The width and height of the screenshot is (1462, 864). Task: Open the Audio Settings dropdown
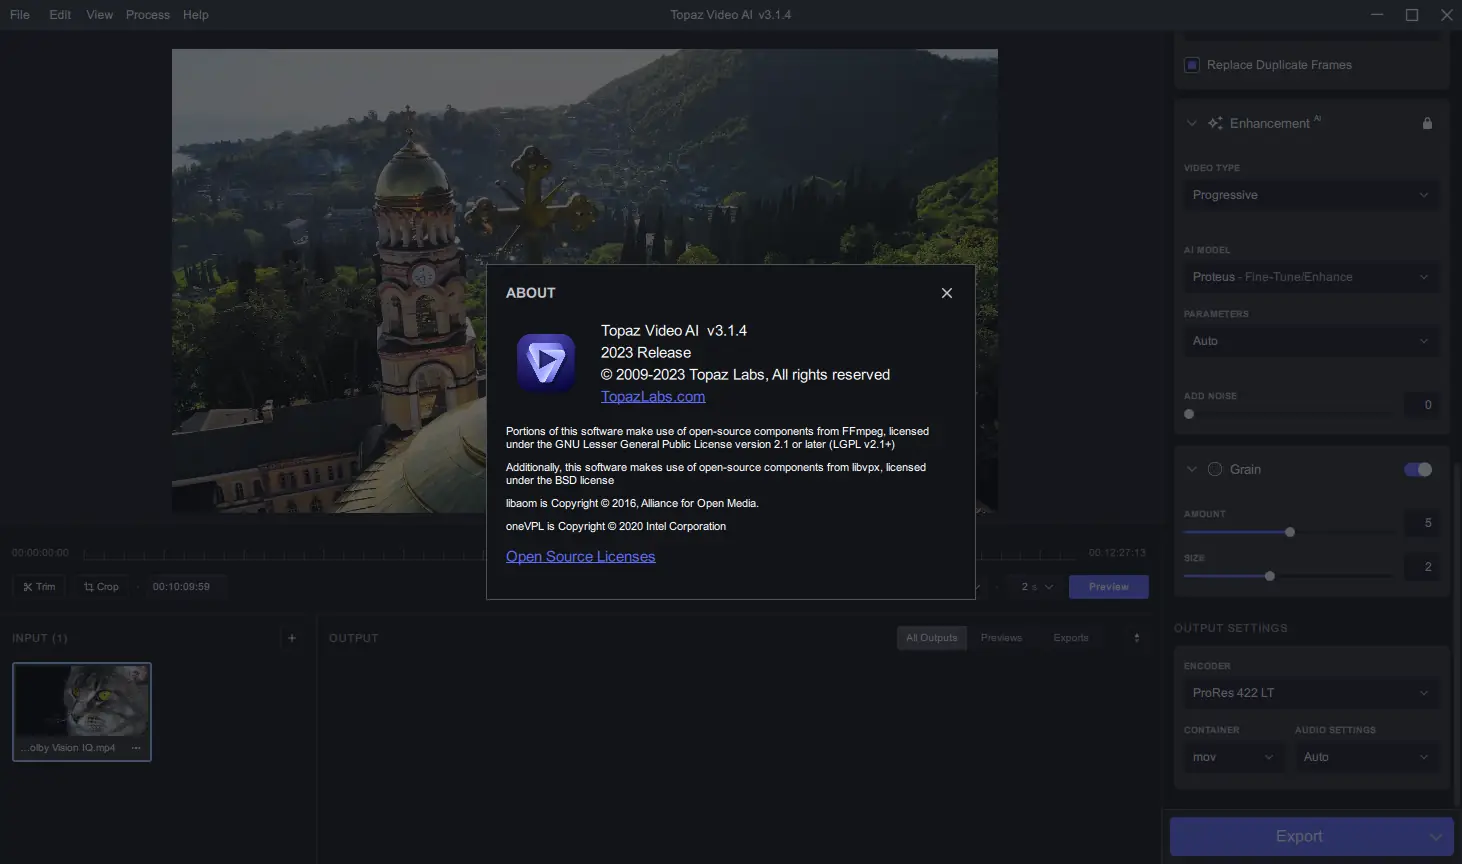1367,757
